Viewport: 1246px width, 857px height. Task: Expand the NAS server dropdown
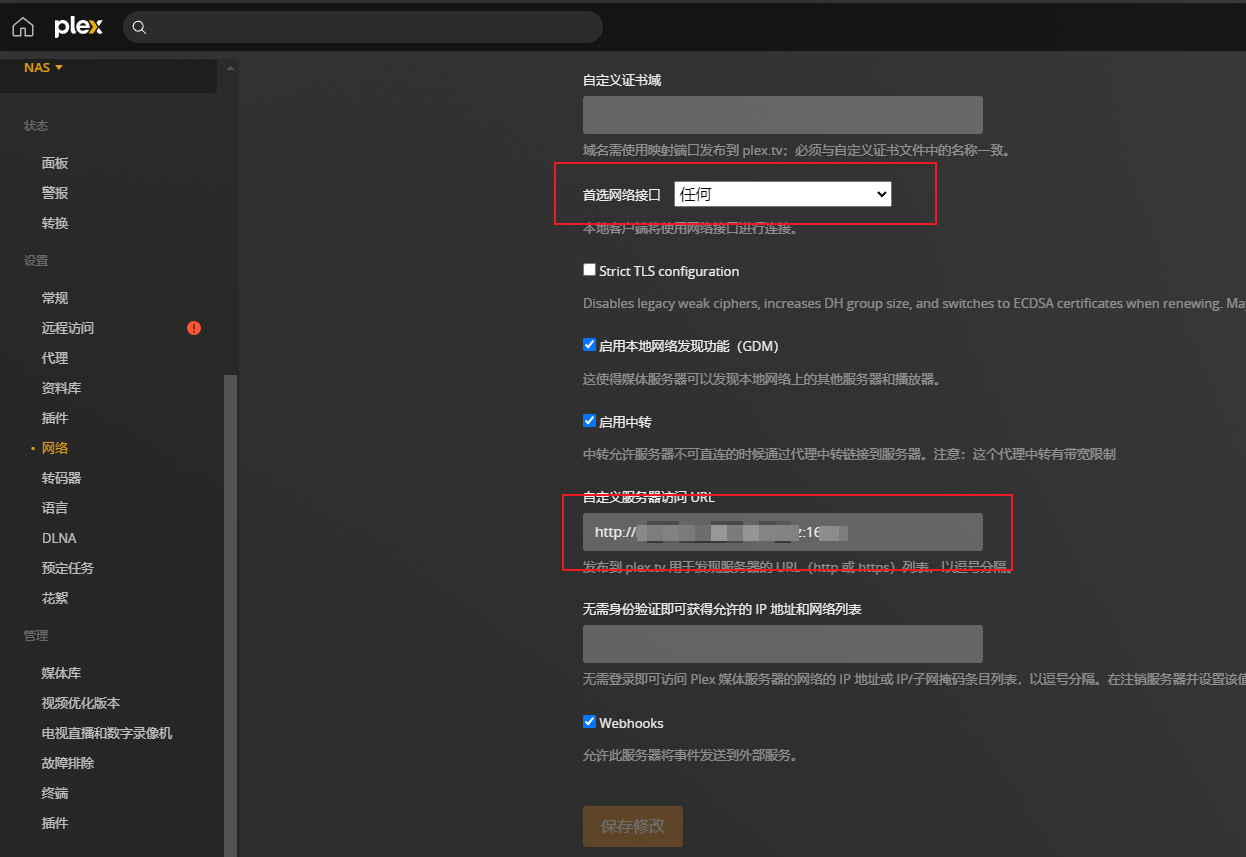(44, 68)
